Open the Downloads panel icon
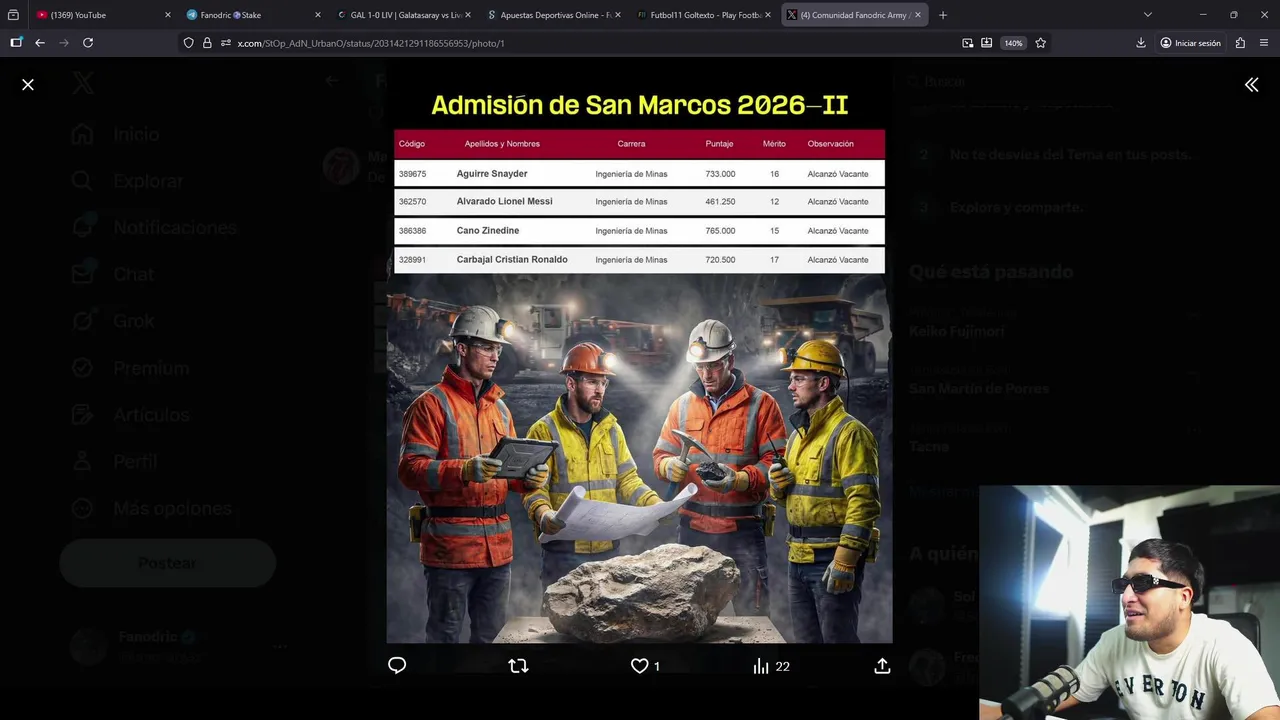This screenshot has height=720, width=1280. [1141, 43]
